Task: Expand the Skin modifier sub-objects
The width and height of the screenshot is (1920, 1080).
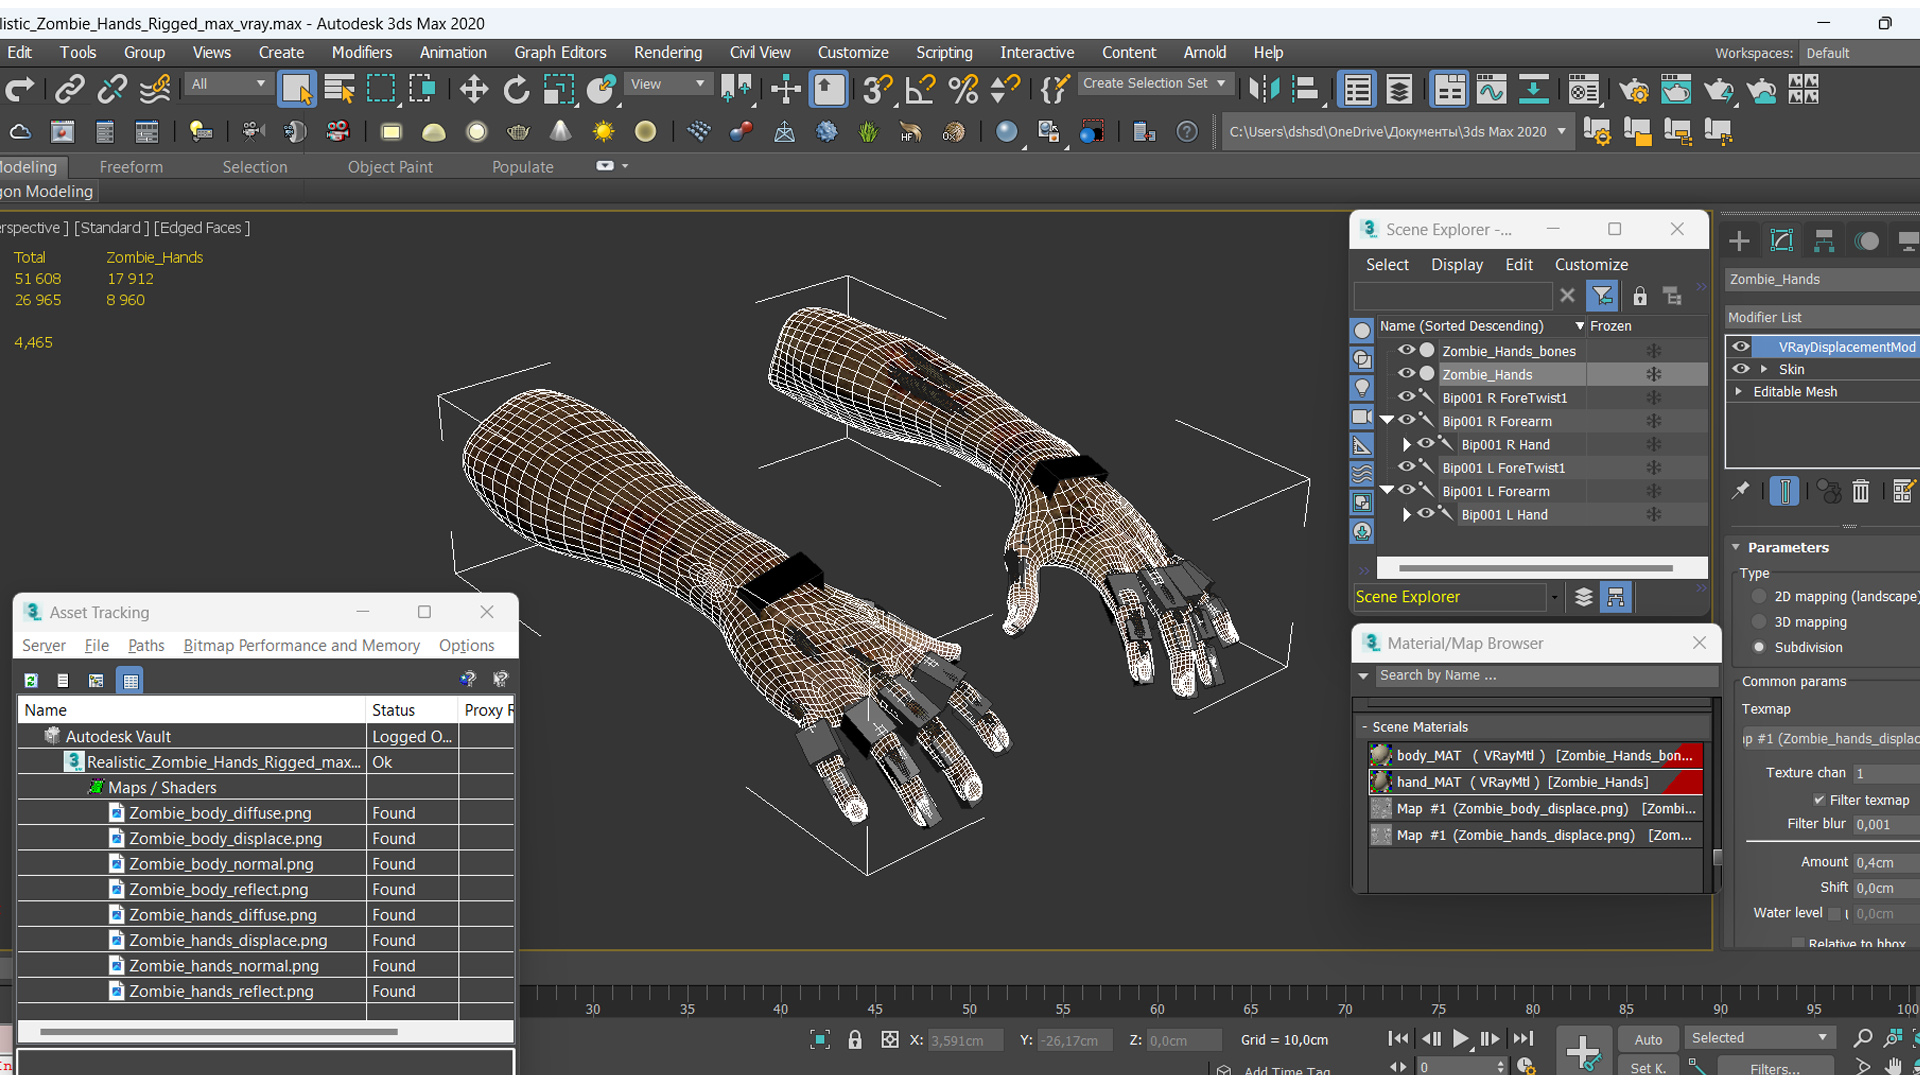Action: click(1765, 369)
